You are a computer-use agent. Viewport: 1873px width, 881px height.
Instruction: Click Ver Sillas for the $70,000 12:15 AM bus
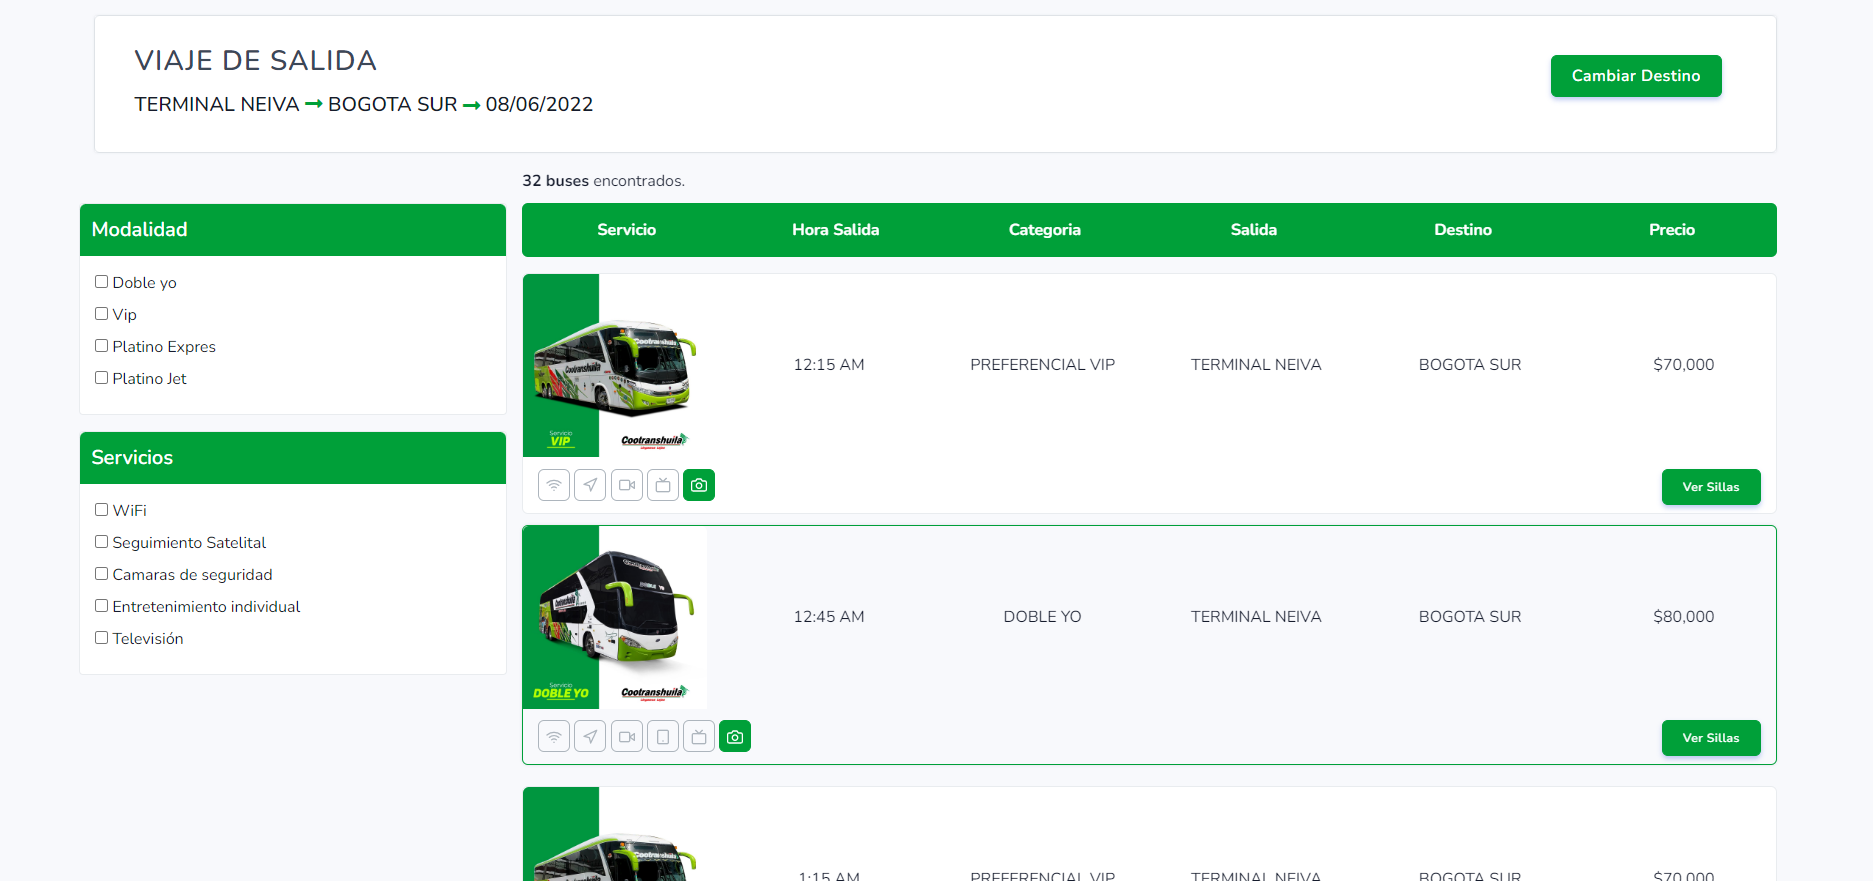pyautogui.click(x=1710, y=487)
